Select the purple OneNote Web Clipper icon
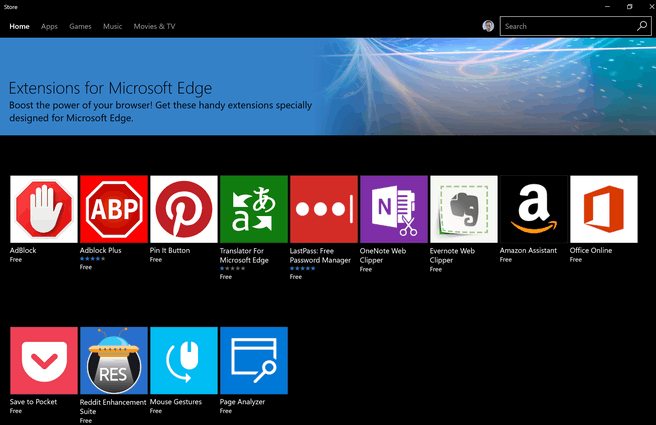 (x=394, y=209)
